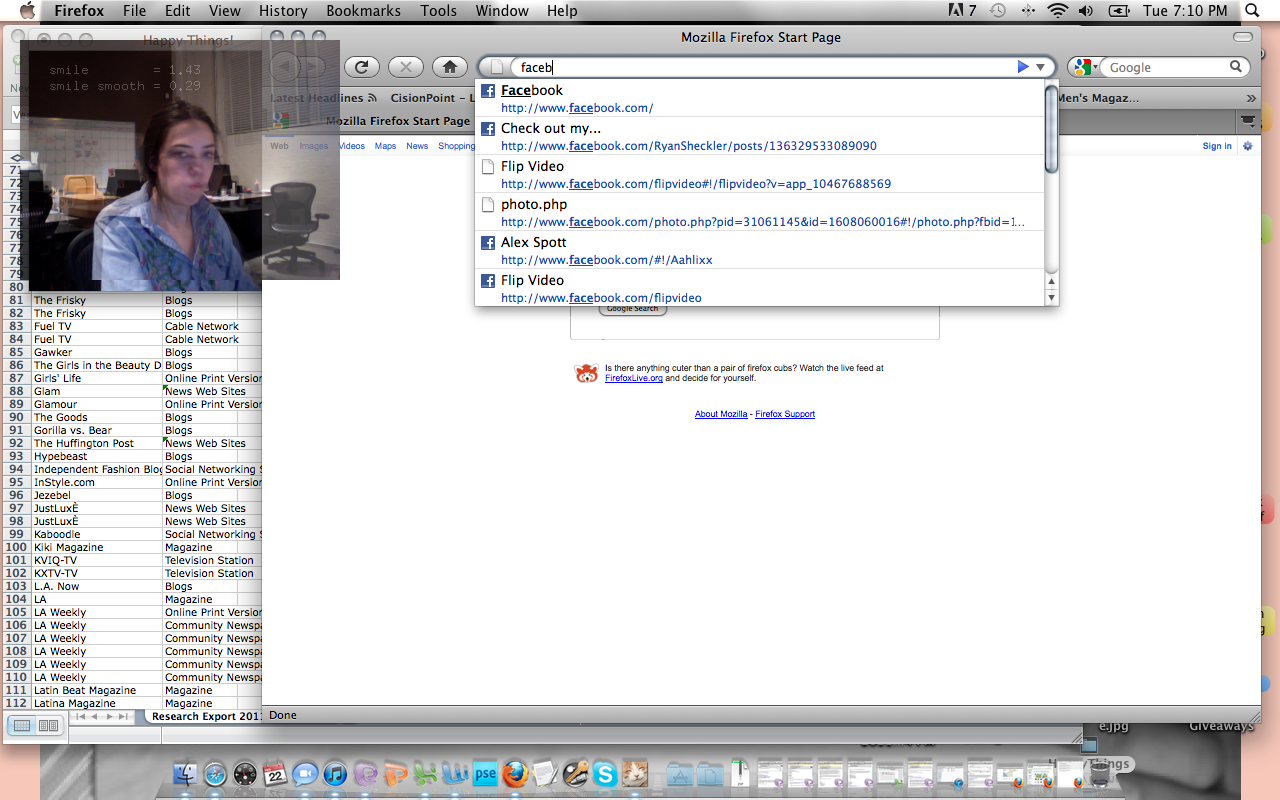The width and height of the screenshot is (1280, 800).
Task: Click the blue Go arrow in address bar
Action: pos(1022,67)
